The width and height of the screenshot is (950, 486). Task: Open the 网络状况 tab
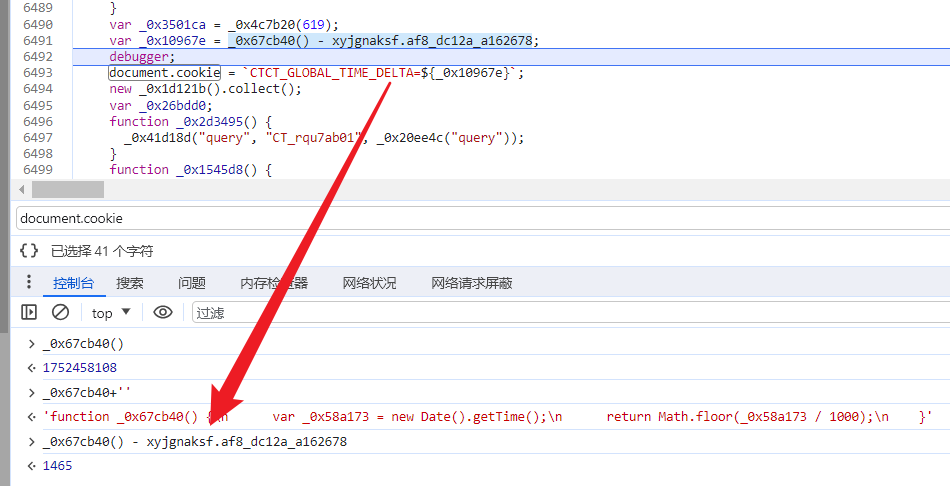click(370, 283)
